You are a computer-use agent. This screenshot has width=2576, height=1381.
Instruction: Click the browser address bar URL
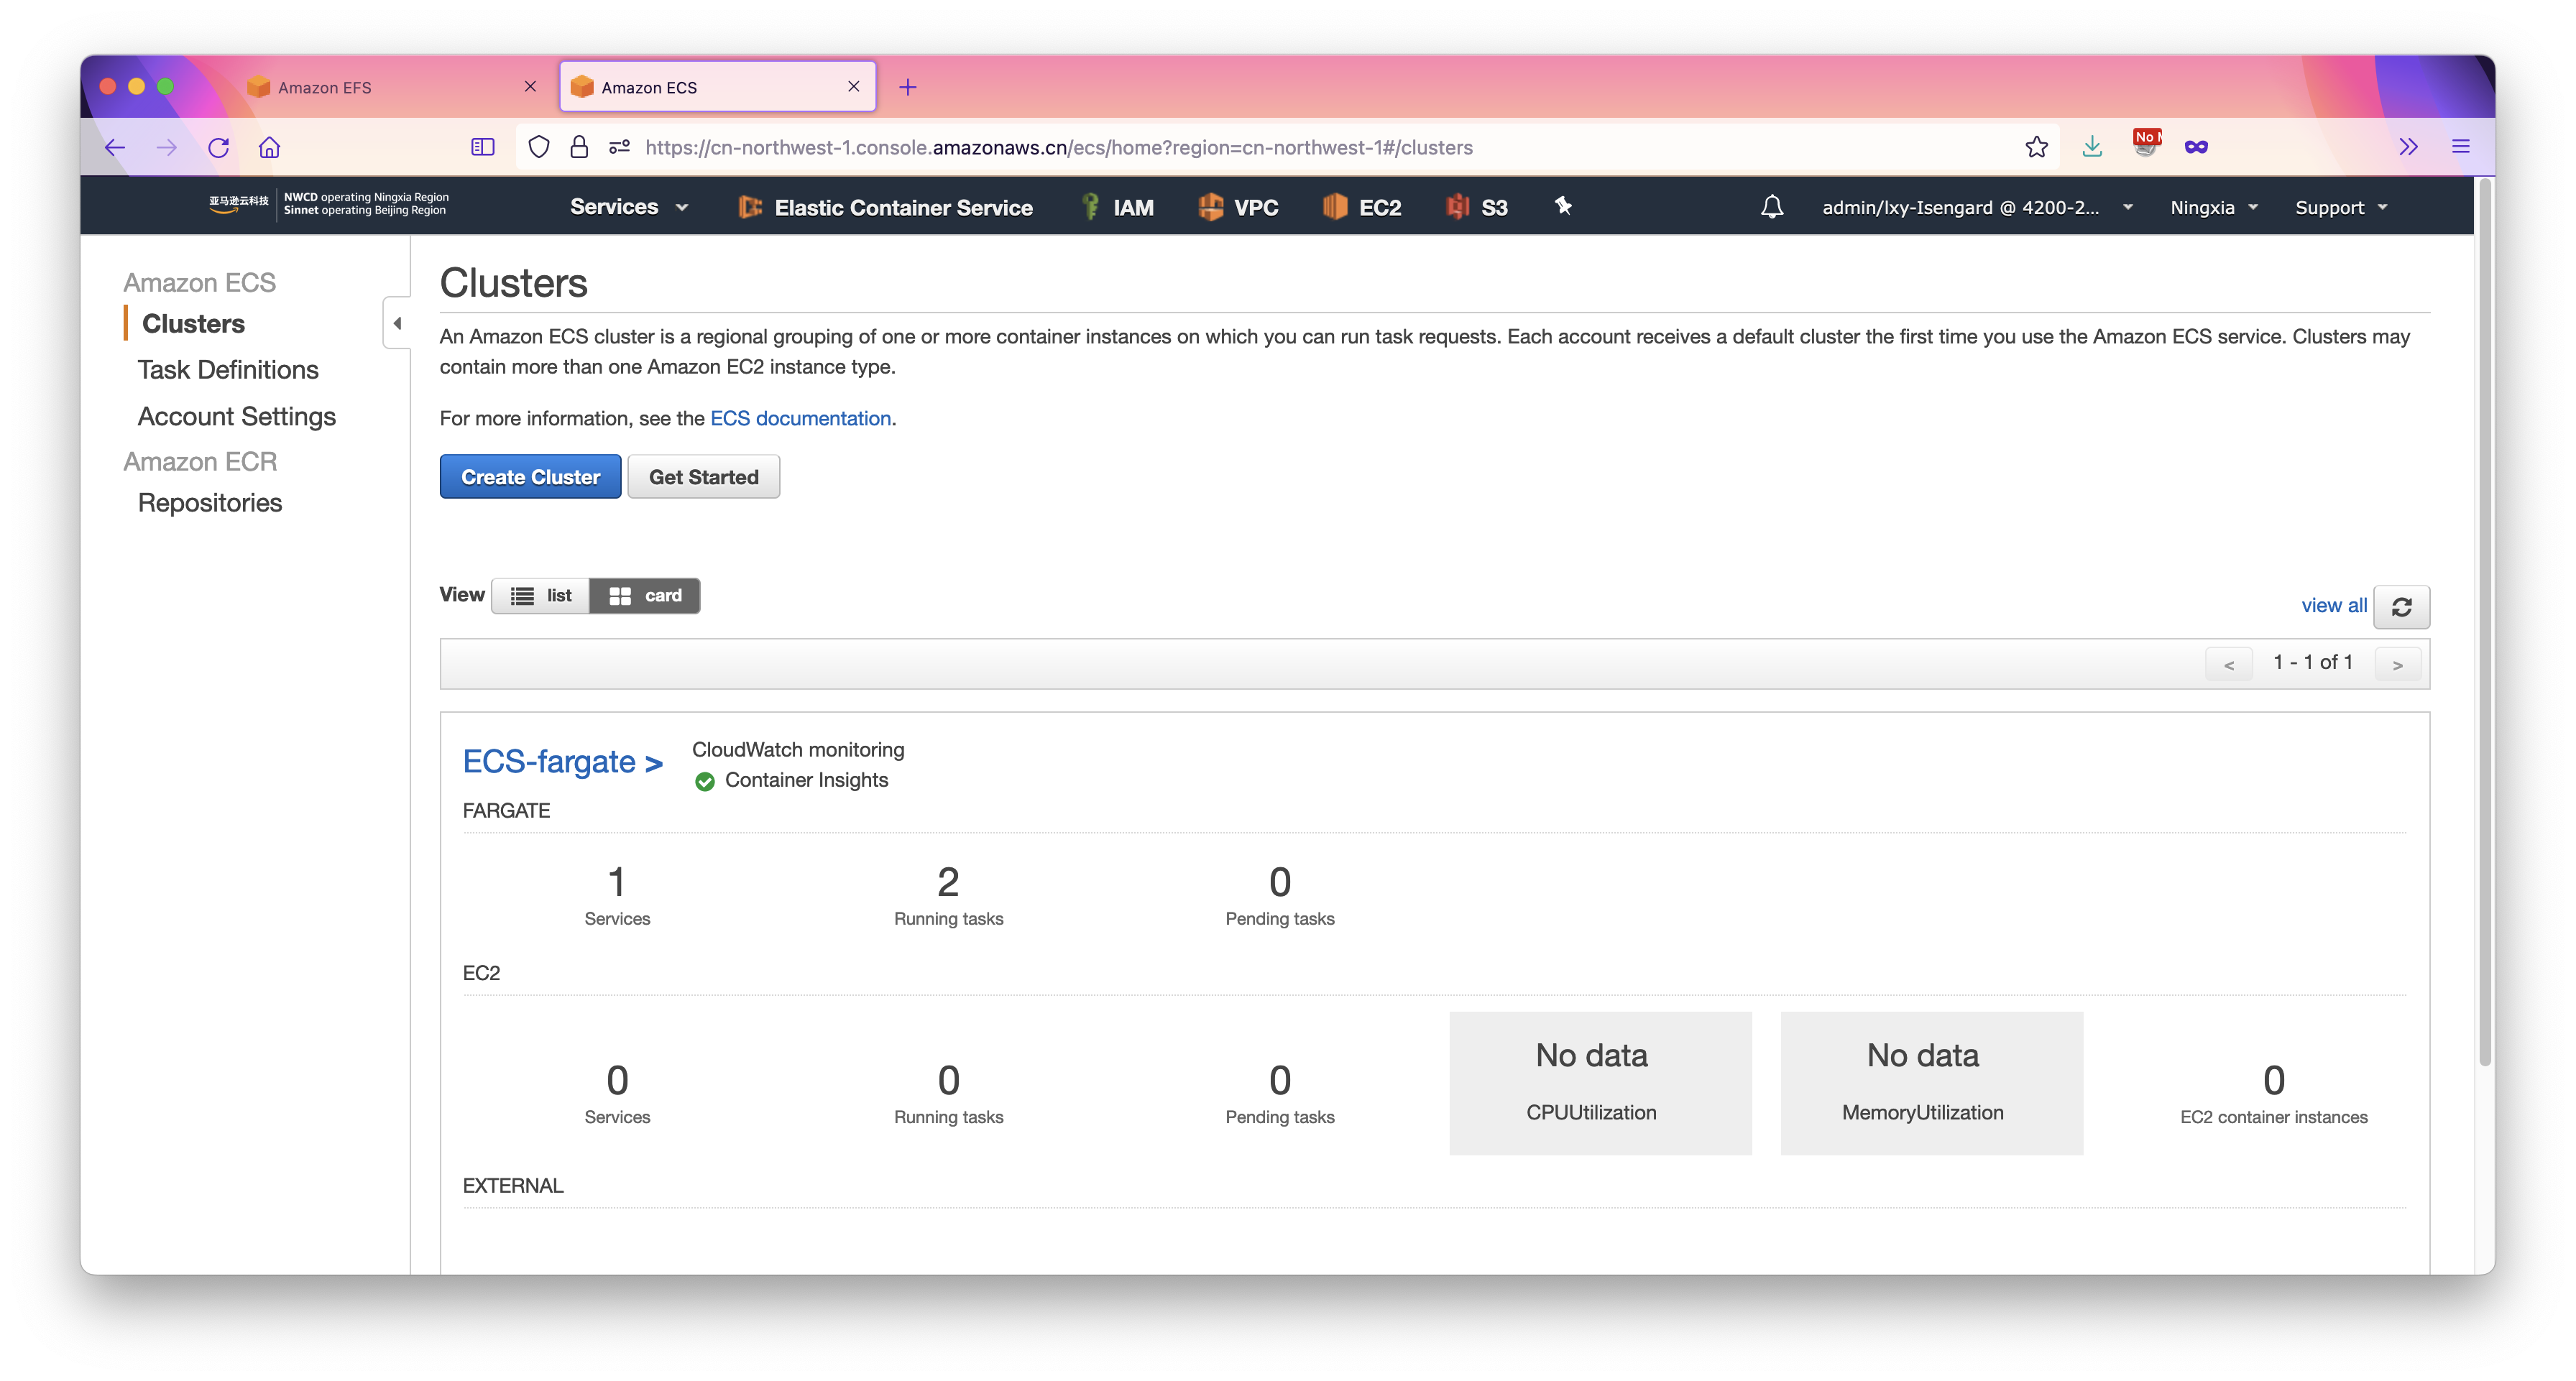tap(1058, 147)
